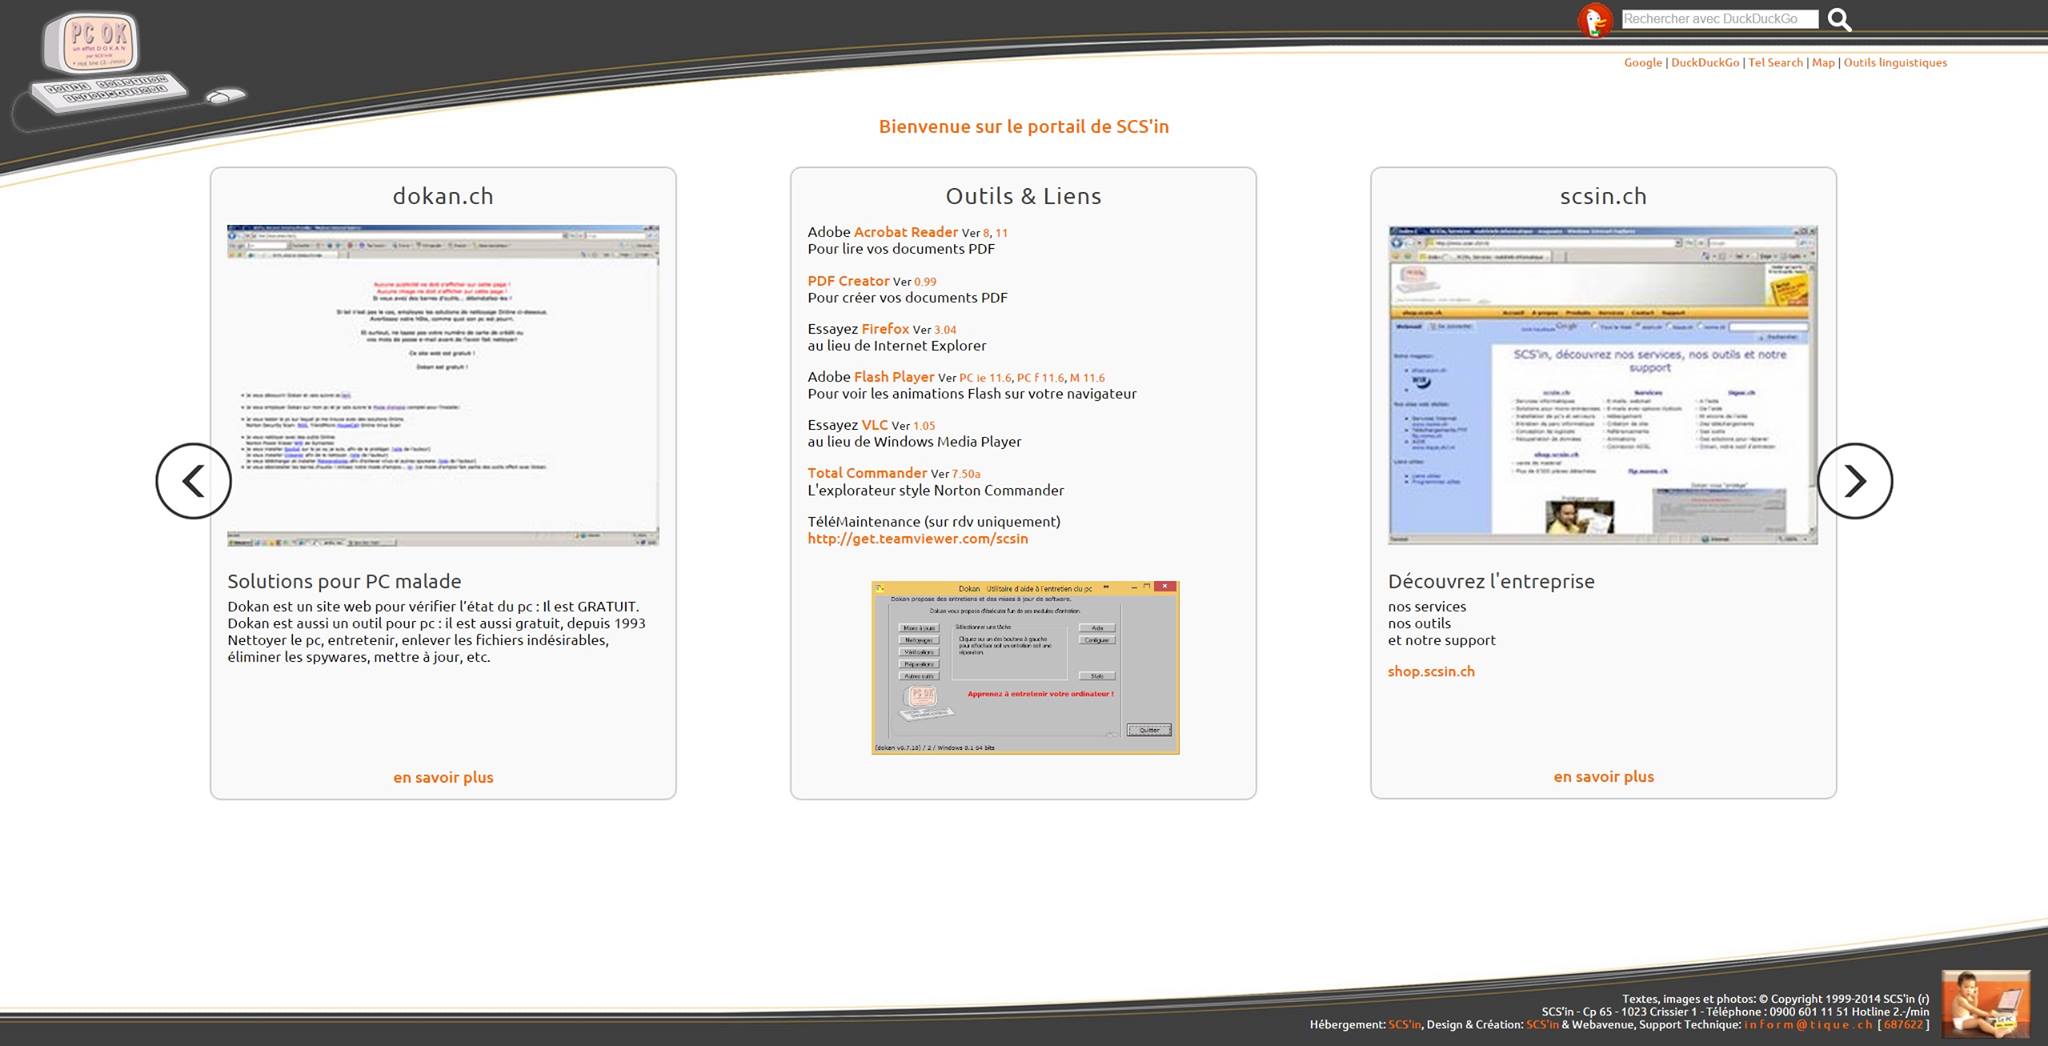Open Acrobat Reader version 11 link
Image resolution: width=2048 pixels, height=1046 pixels.
coord(1001,233)
